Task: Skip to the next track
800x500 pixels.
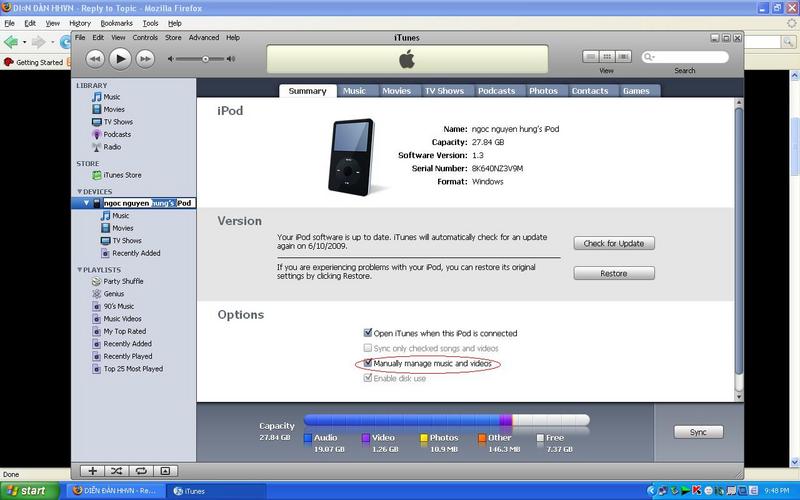Action: (x=145, y=59)
